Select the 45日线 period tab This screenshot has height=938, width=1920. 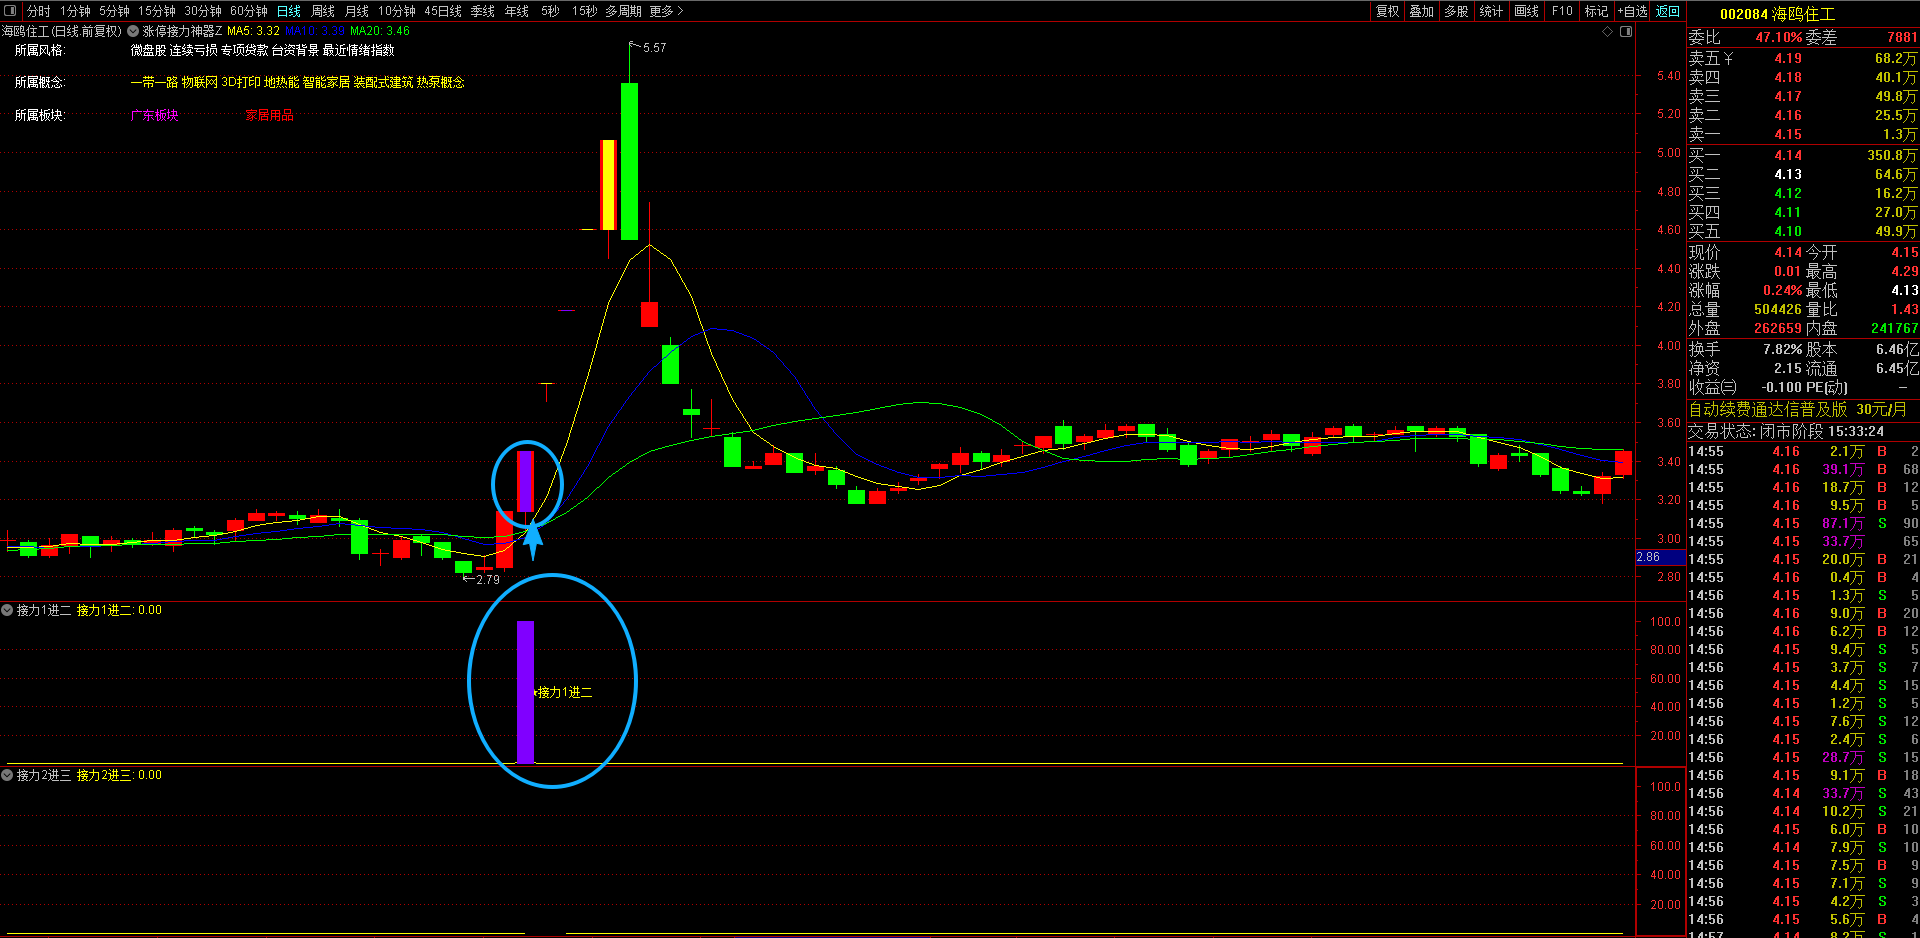click(443, 11)
